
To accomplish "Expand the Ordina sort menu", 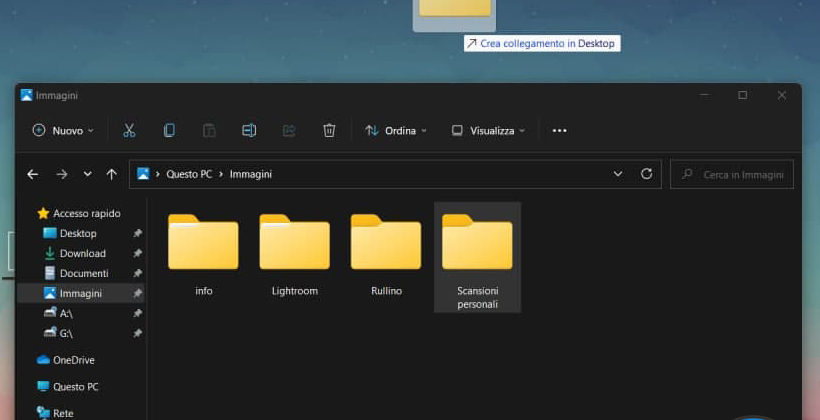I will click(396, 130).
